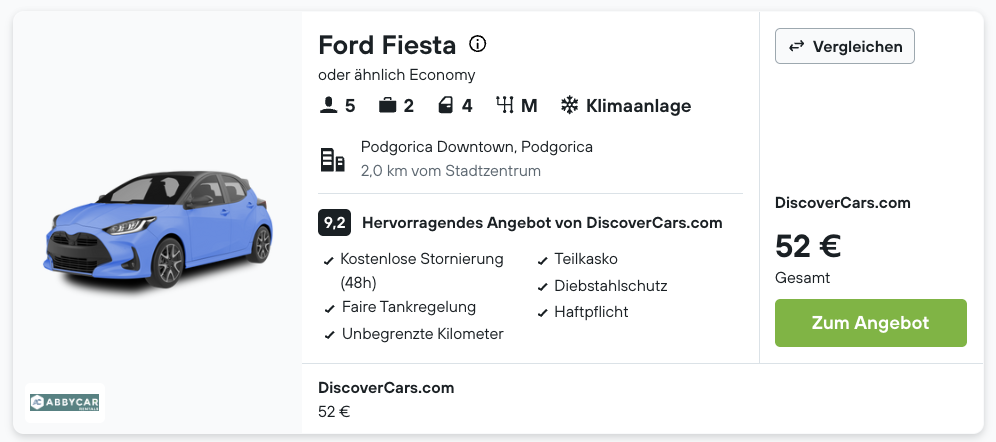Click DiscoverCars.com above the total price
The image size is (996, 442).
[x=842, y=203]
